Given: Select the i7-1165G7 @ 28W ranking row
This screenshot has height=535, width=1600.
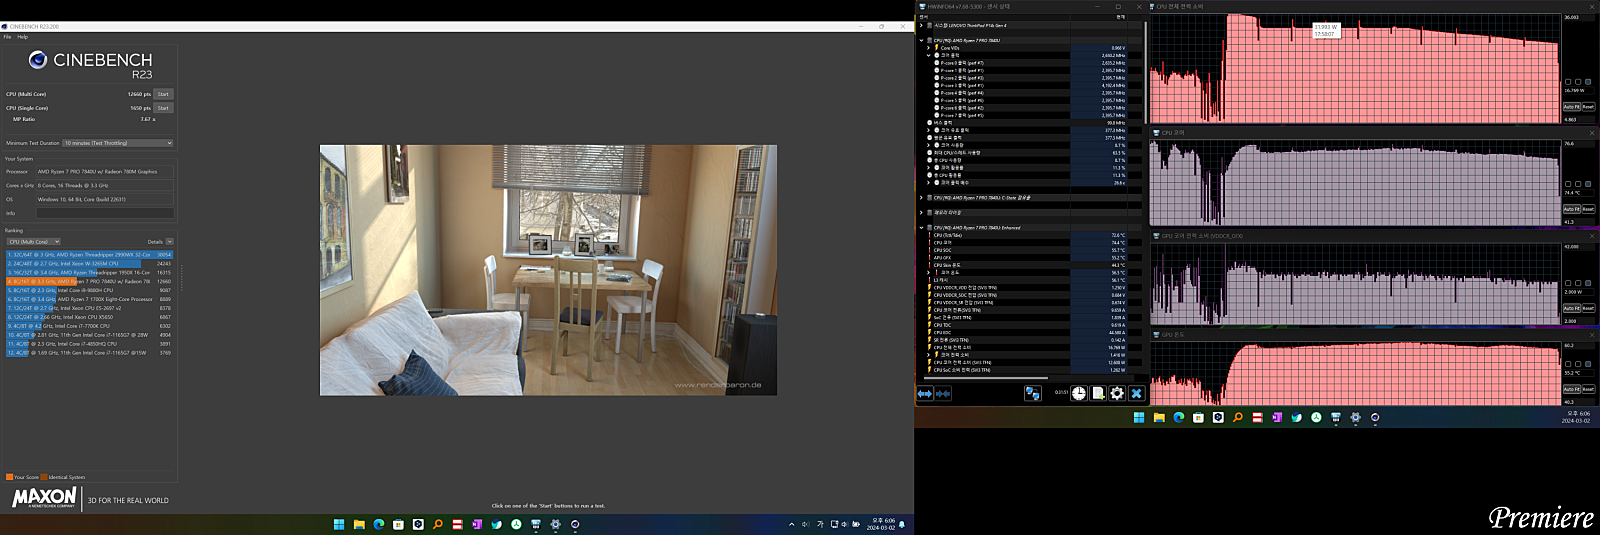Looking at the screenshot, I should coord(89,335).
